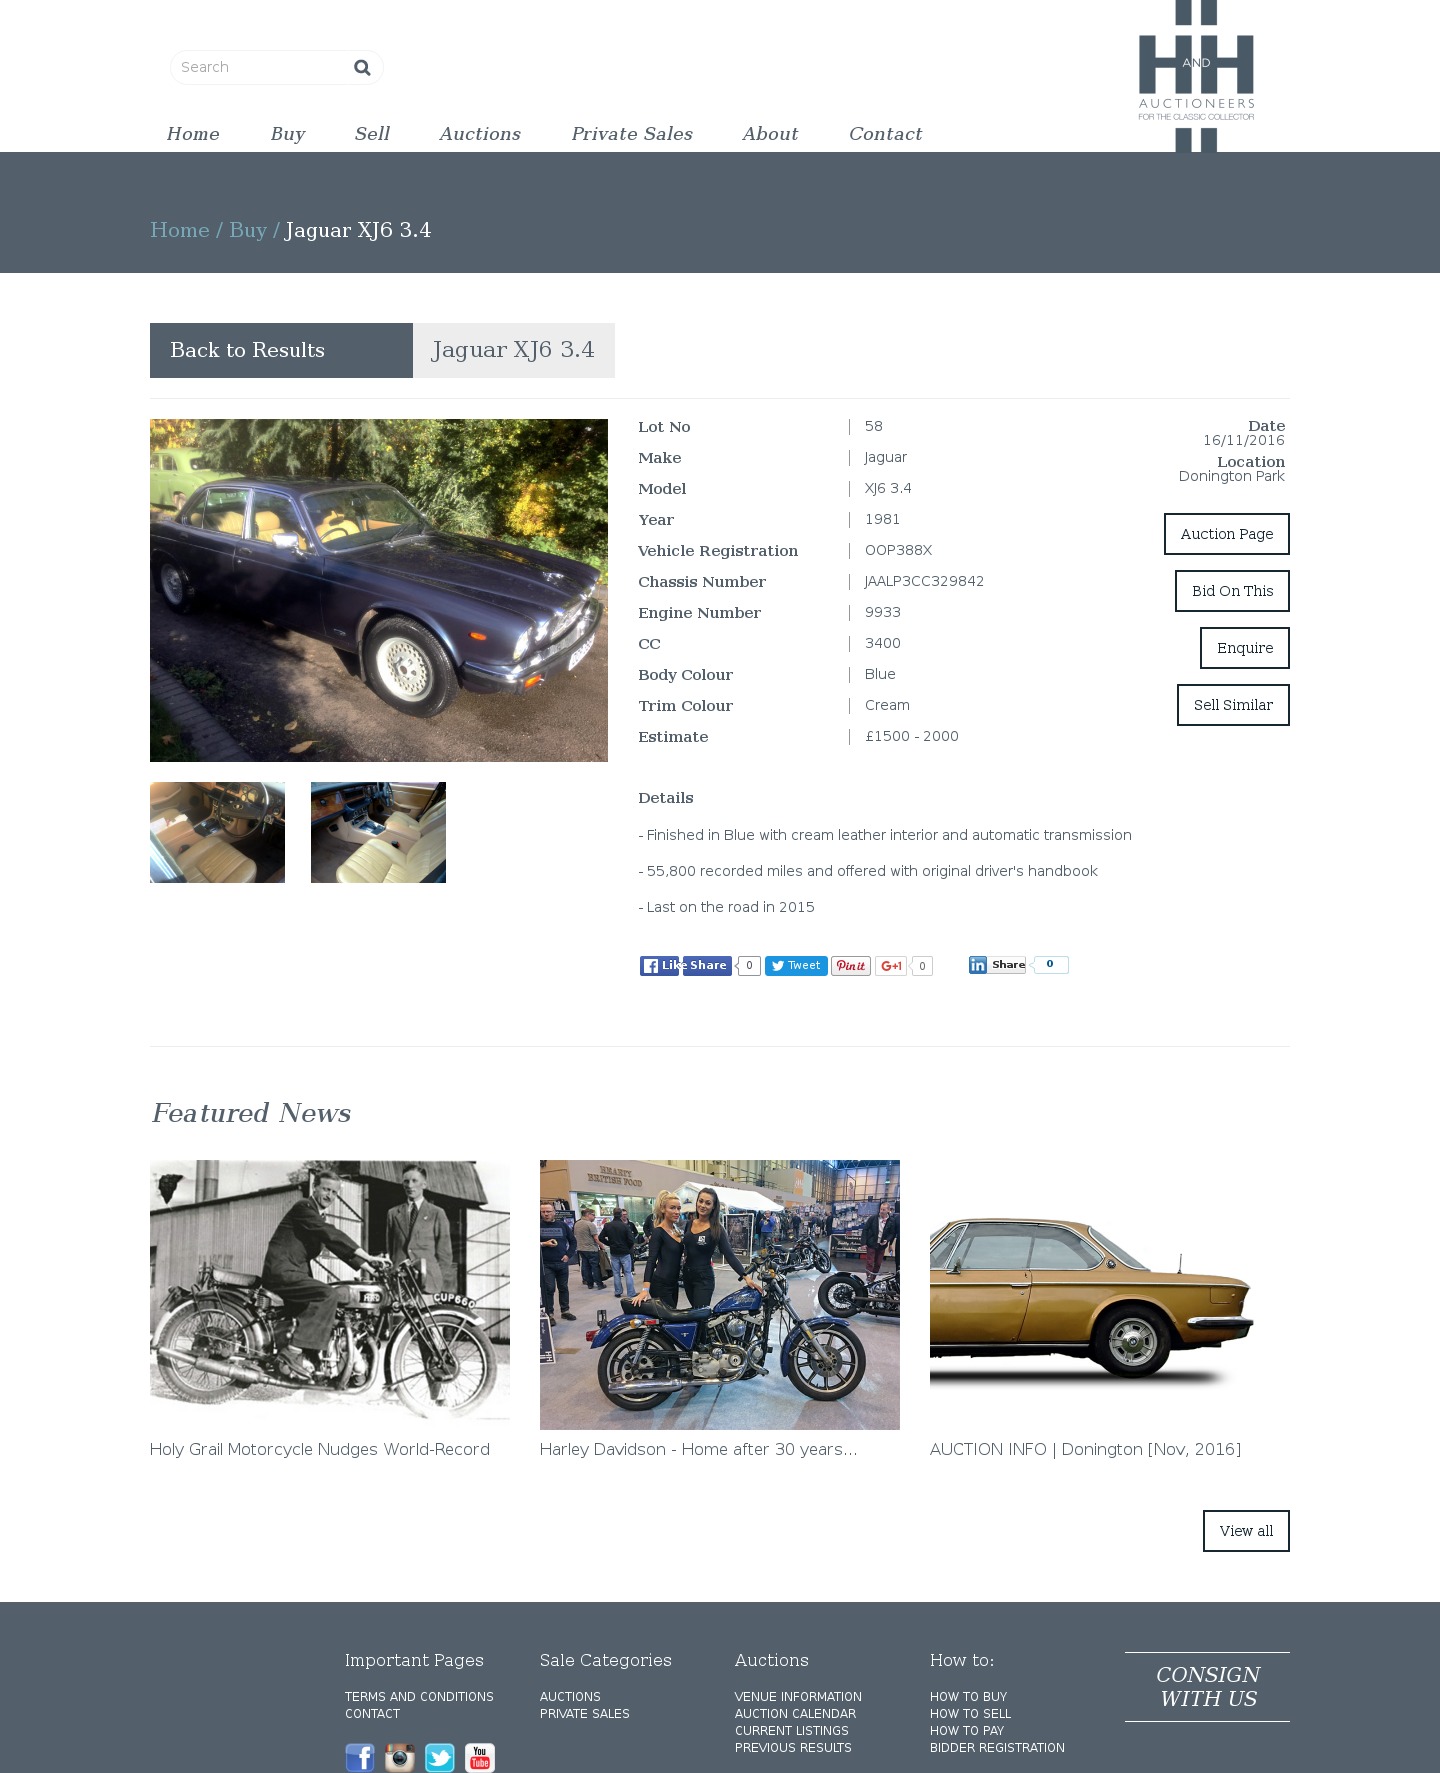This screenshot has height=1773, width=1440.
Task: Open Terms and Conditions footer link
Action: 419,1697
